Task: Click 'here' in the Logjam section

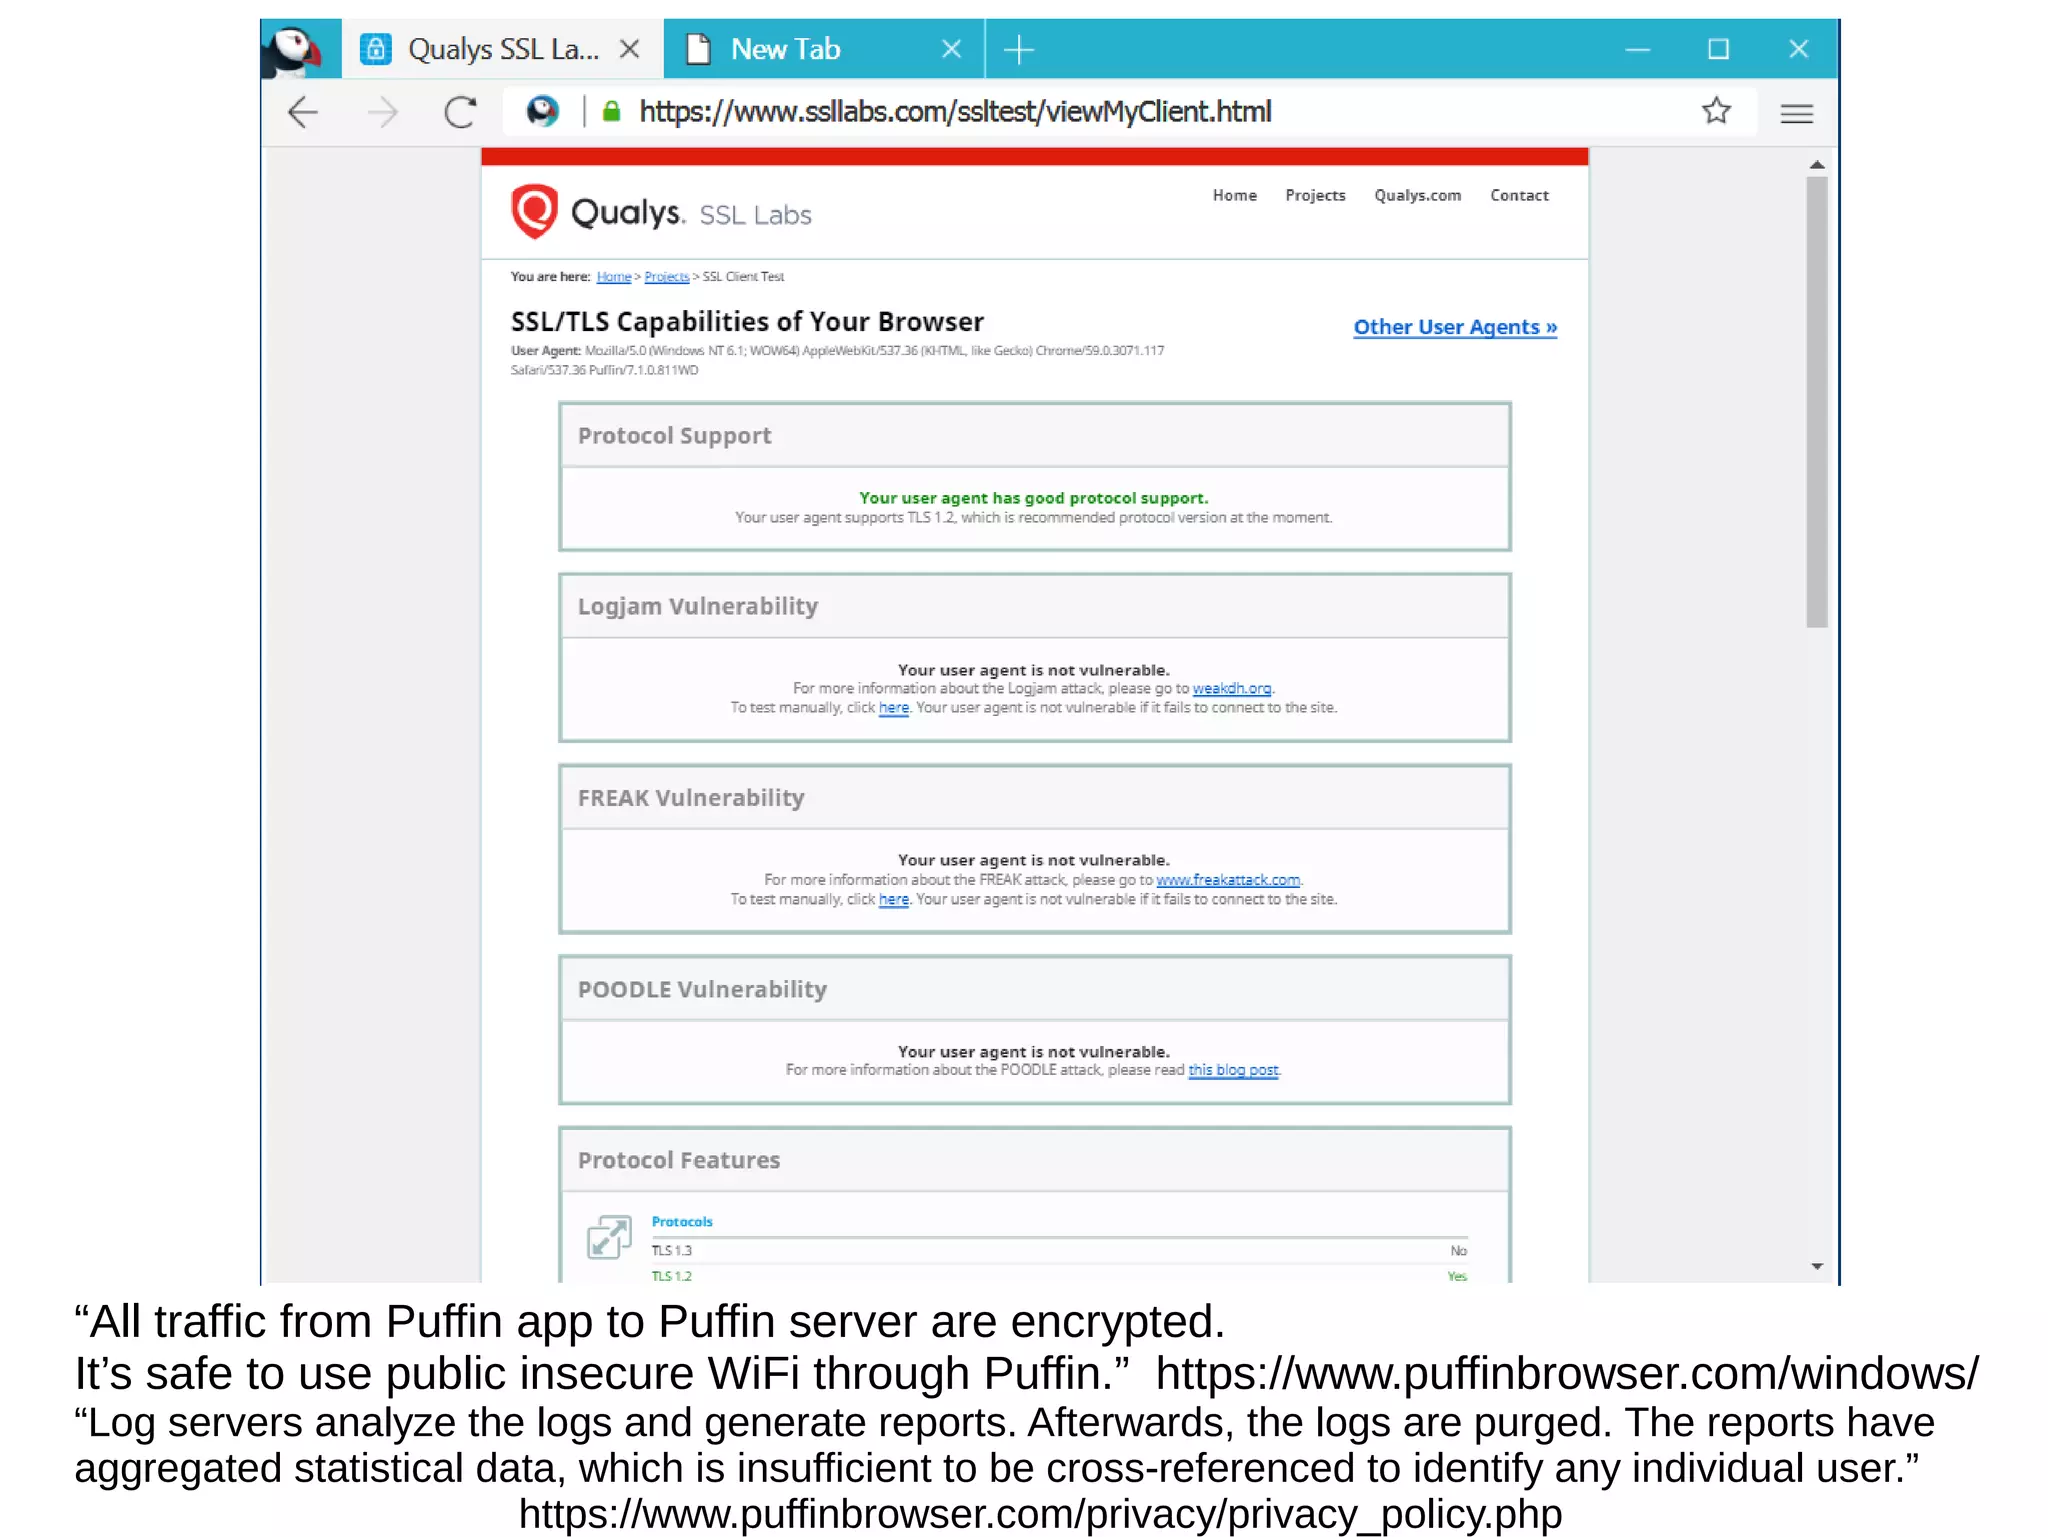Action: click(893, 708)
